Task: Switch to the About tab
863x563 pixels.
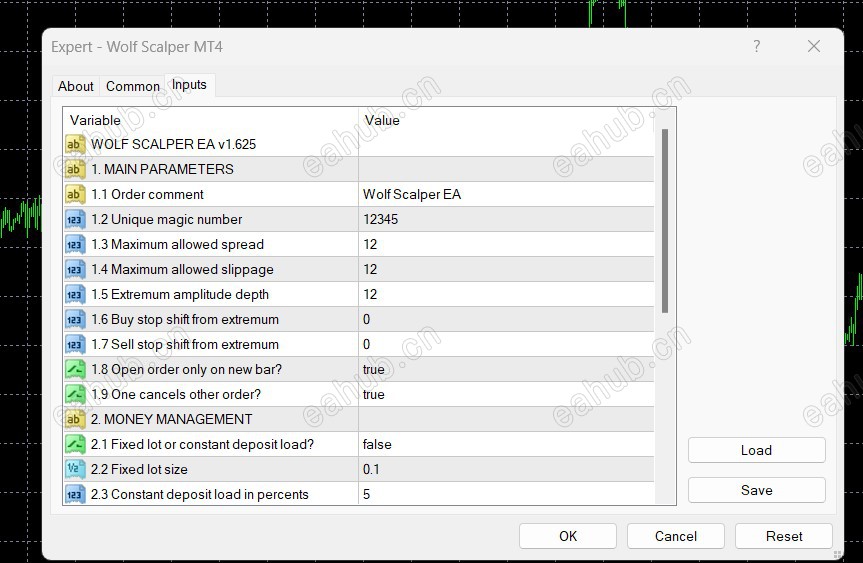Action: pos(76,86)
